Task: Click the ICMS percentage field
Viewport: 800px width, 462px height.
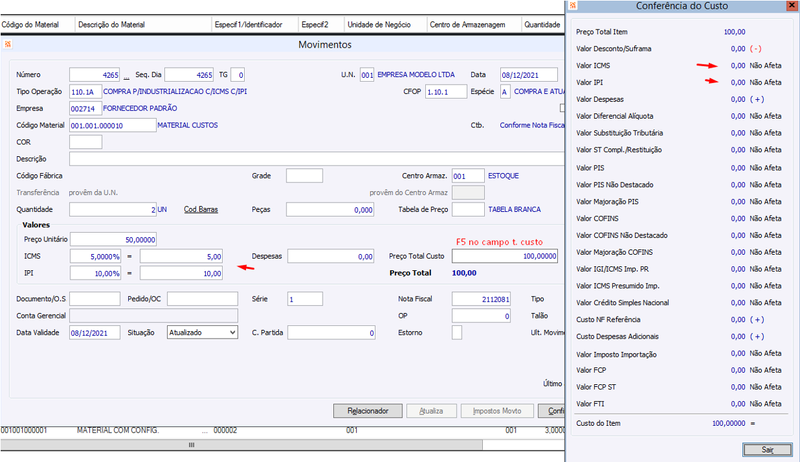Action: (x=95, y=256)
